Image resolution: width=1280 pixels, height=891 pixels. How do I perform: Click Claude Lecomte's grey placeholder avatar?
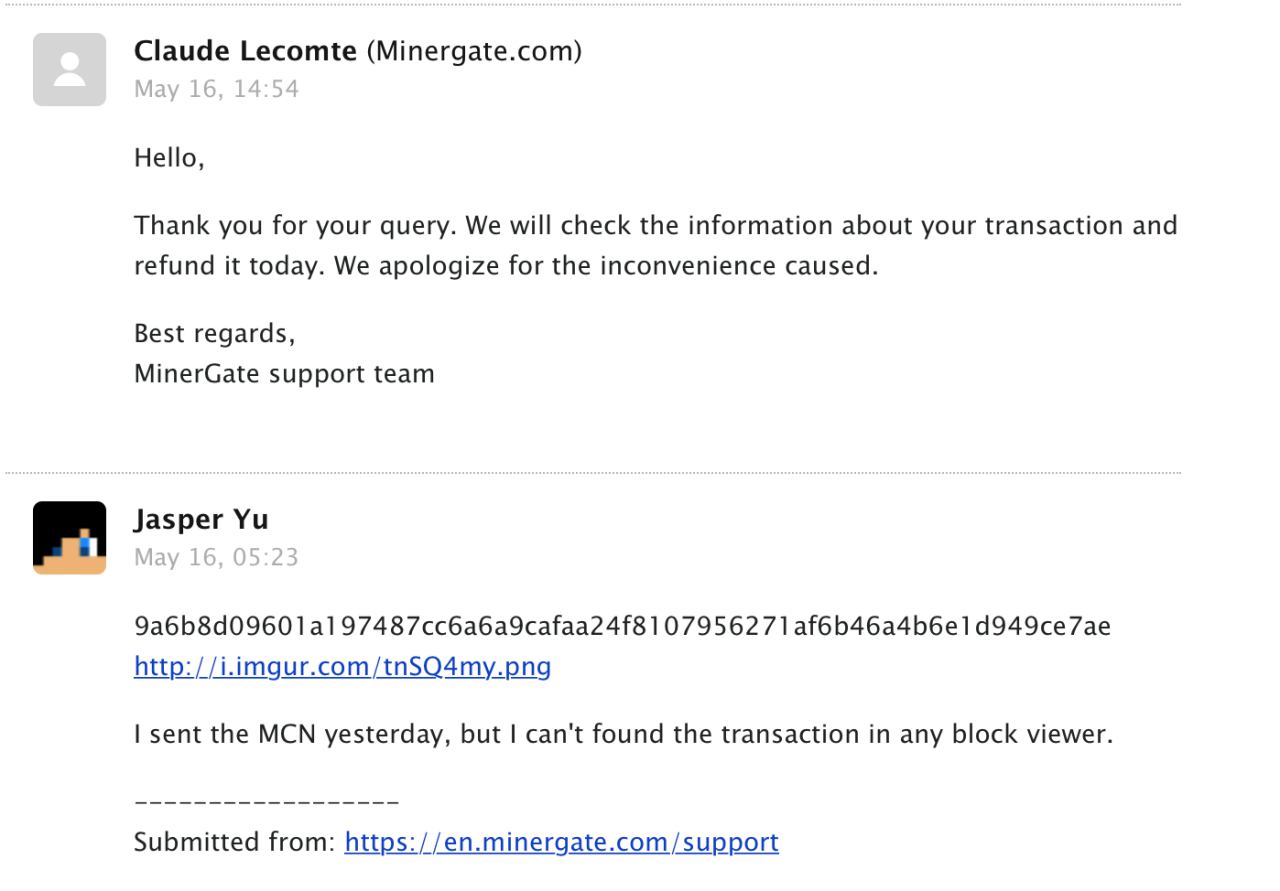(x=69, y=69)
